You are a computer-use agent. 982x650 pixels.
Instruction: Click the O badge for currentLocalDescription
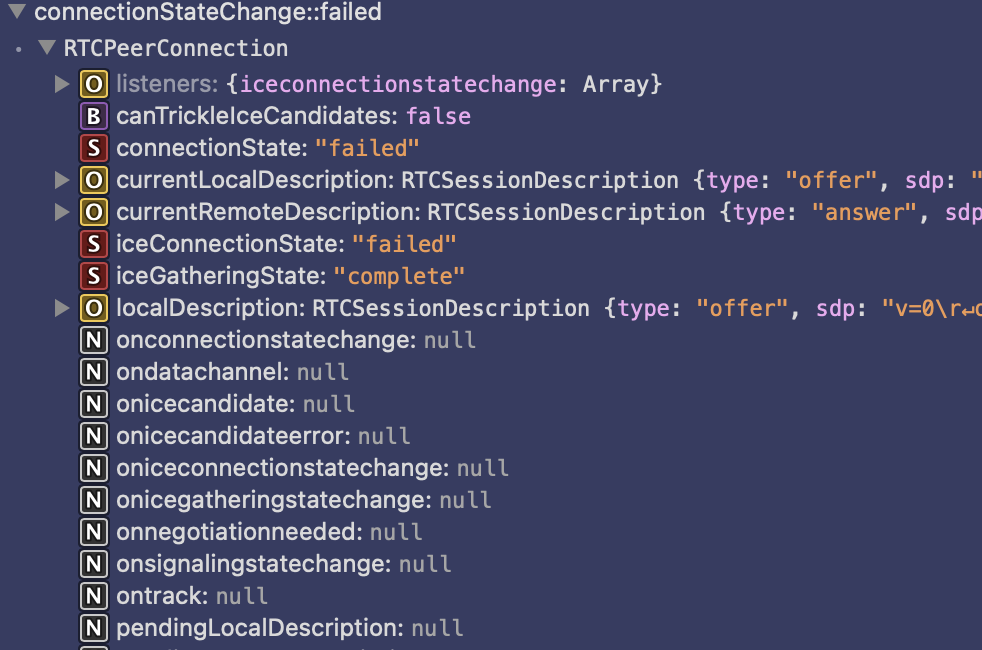93,180
